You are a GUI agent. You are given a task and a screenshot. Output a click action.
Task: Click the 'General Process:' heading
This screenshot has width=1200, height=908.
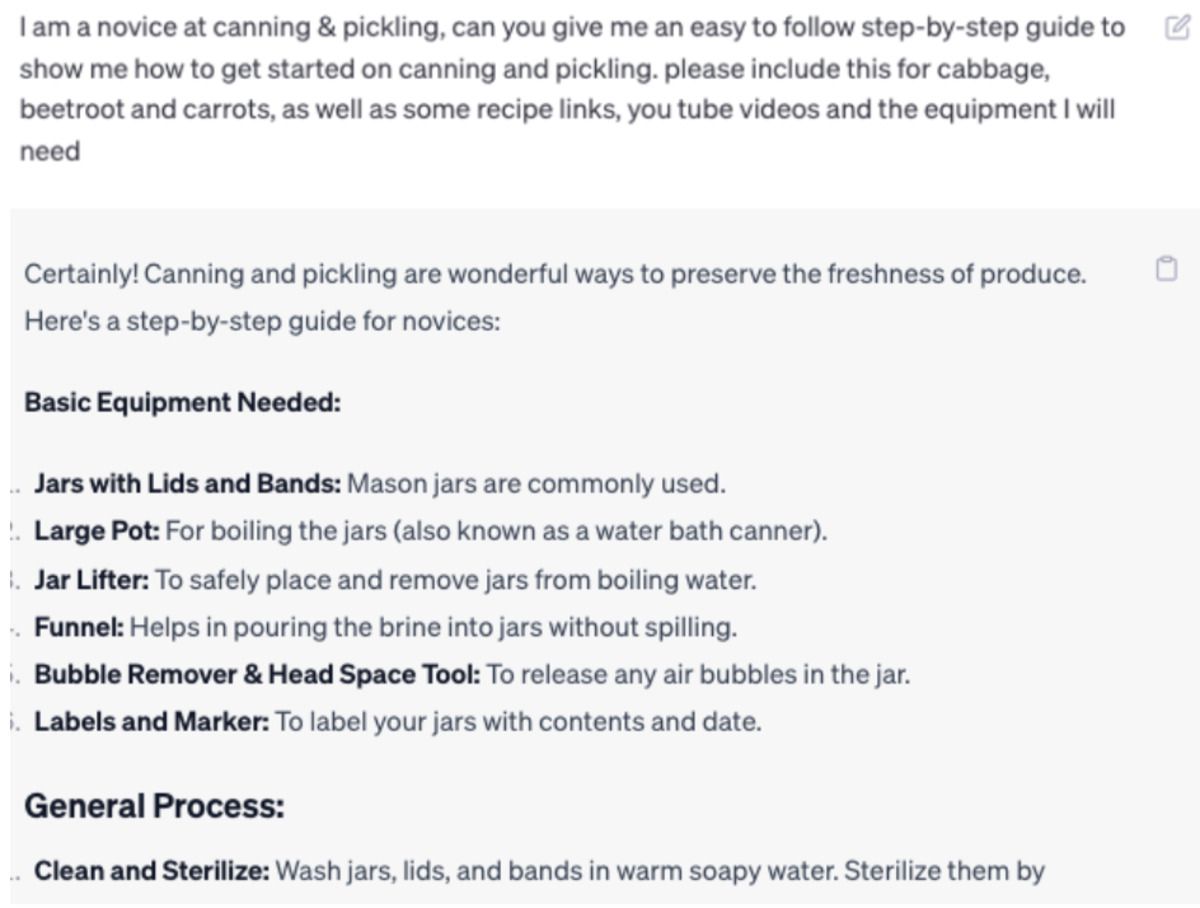tap(154, 806)
